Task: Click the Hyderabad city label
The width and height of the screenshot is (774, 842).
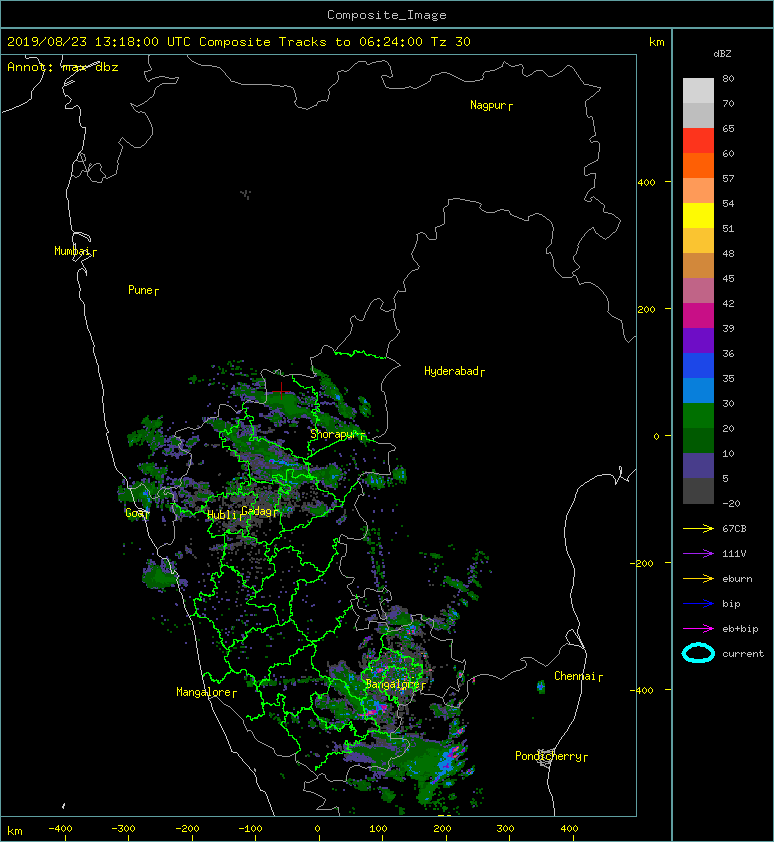Action: coord(451,371)
